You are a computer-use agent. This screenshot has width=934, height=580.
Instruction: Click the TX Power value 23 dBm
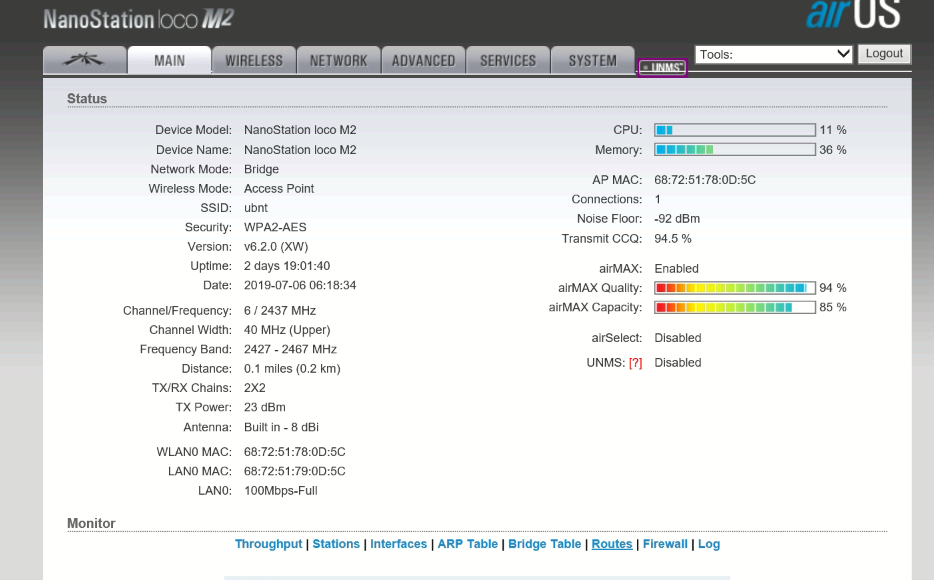[x=264, y=407]
